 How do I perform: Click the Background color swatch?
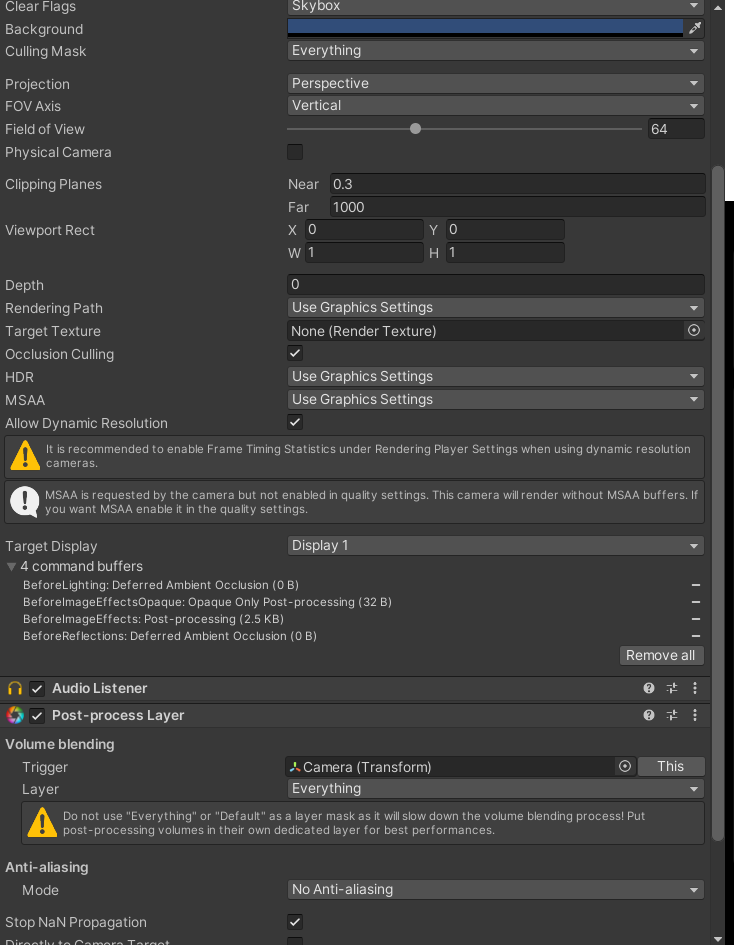[485, 28]
